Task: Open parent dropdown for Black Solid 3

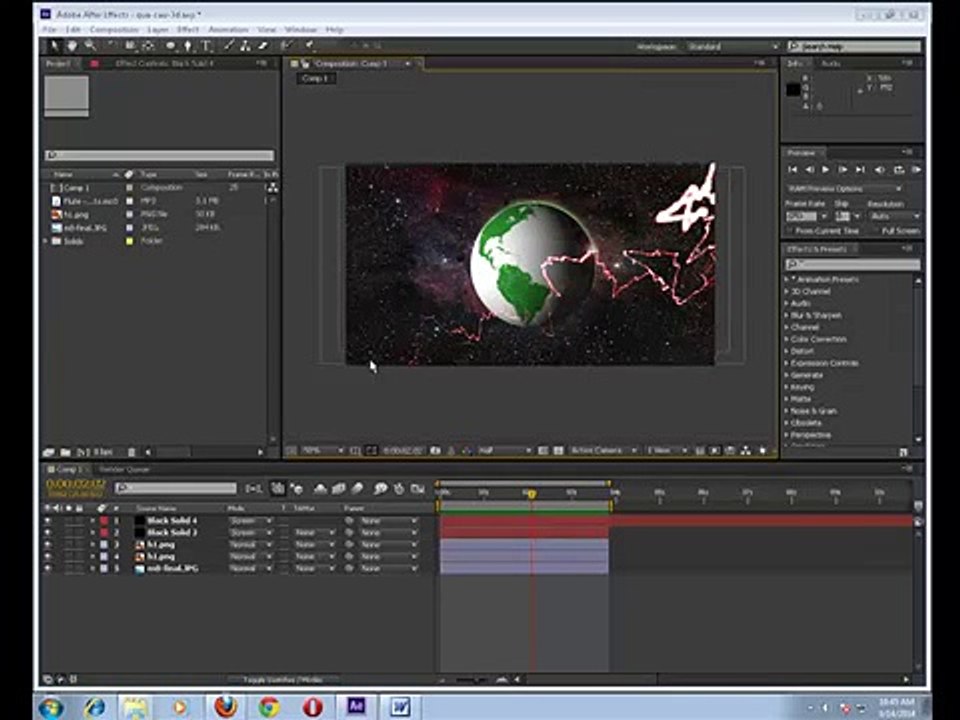Action: click(389, 533)
